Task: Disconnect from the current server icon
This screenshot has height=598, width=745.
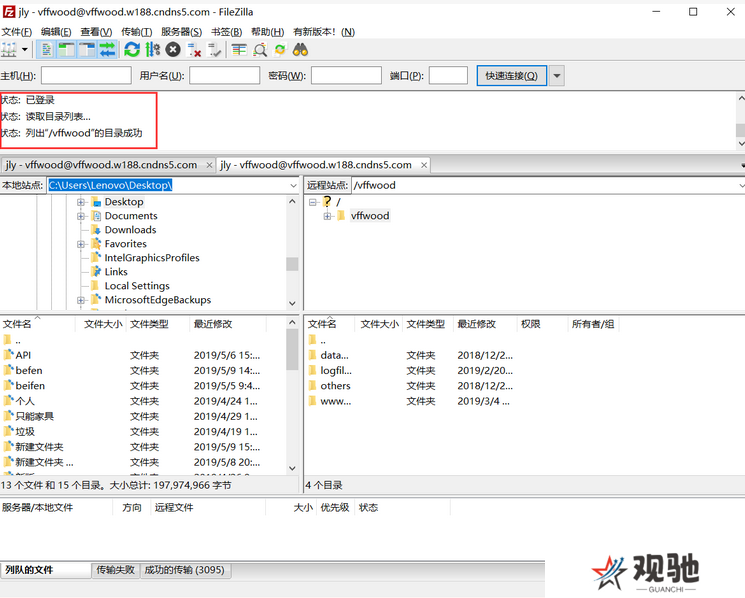Action: [x=194, y=49]
